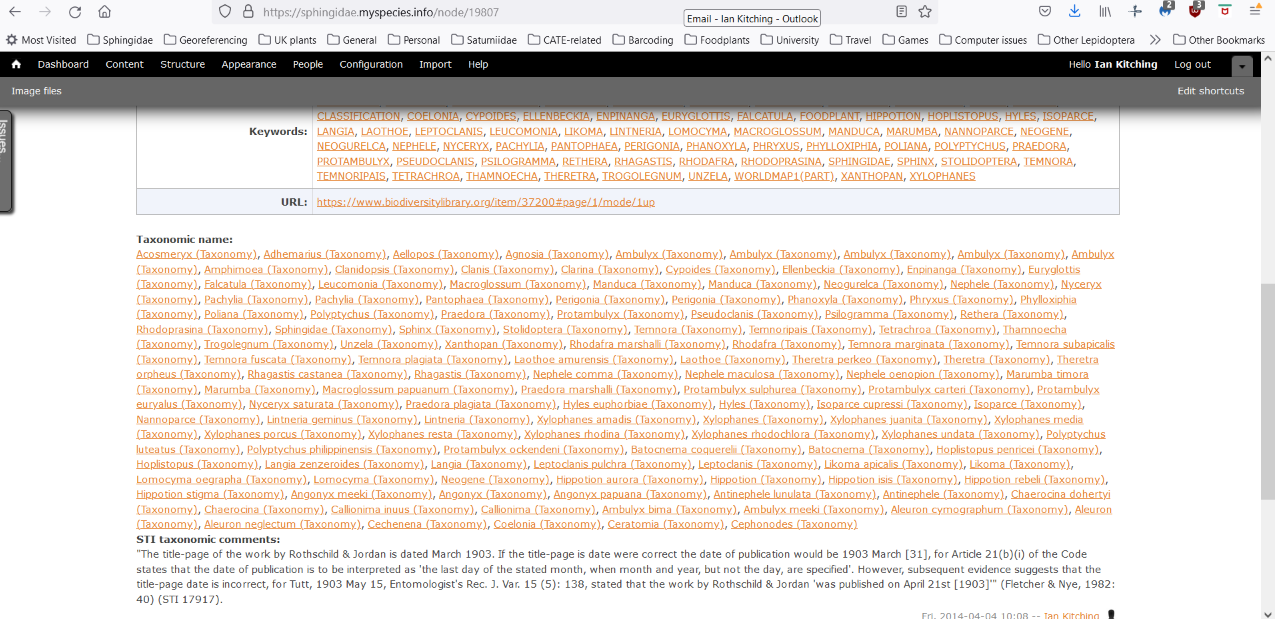Open the Ghostery extension with badge 3
1275x619 pixels.
[1196, 11]
